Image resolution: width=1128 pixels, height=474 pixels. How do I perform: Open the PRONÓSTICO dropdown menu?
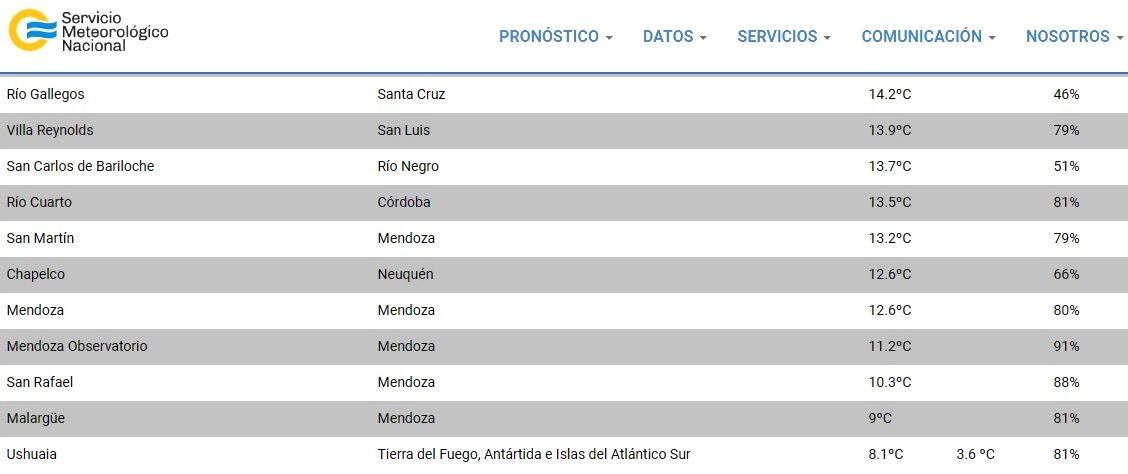[x=555, y=37]
